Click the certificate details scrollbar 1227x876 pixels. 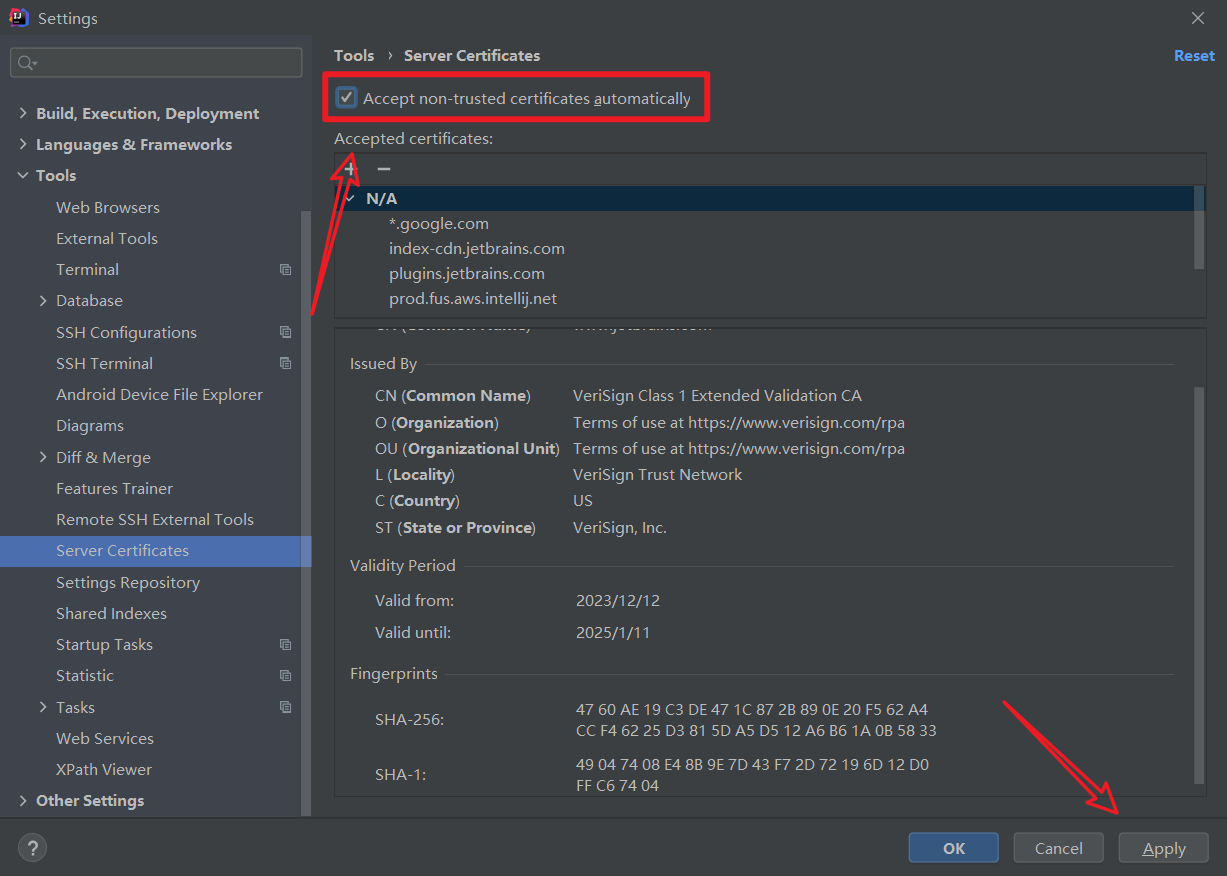pyautogui.click(x=1200, y=585)
